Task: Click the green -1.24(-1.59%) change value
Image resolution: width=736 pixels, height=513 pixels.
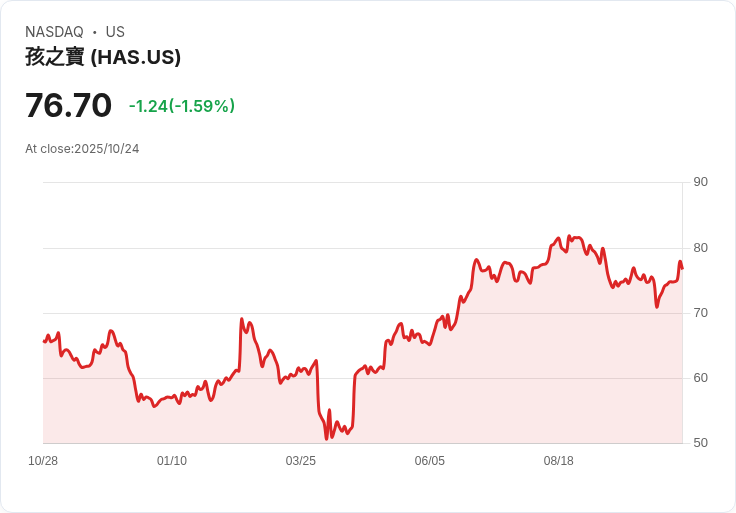Action: pos(182,106)
